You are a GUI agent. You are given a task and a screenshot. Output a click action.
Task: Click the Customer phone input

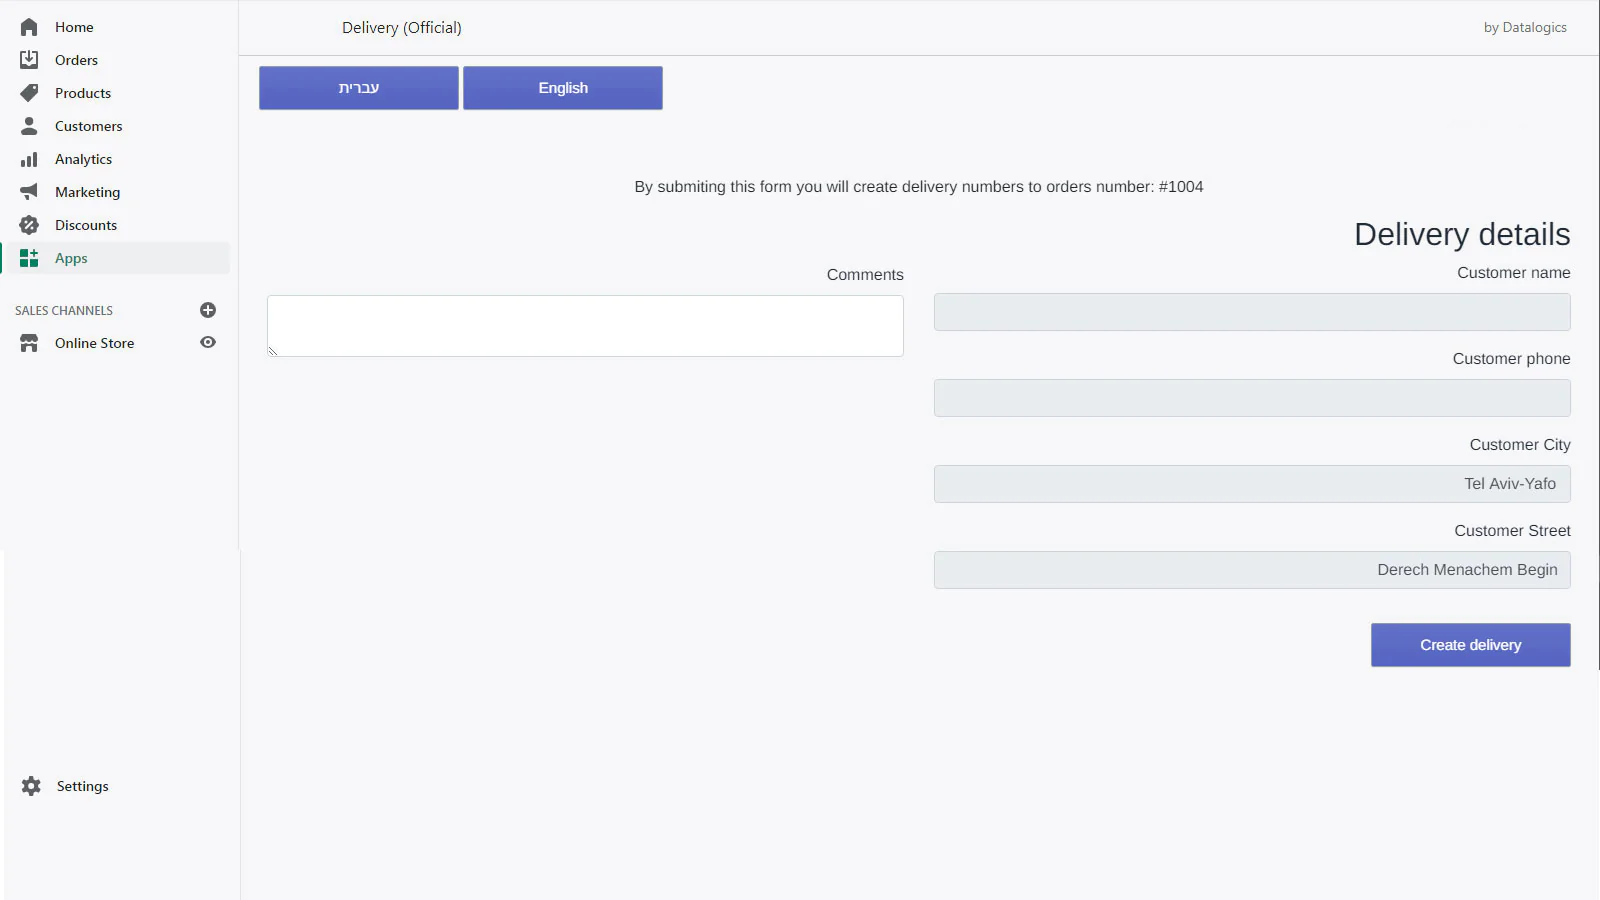point(1251,397)
